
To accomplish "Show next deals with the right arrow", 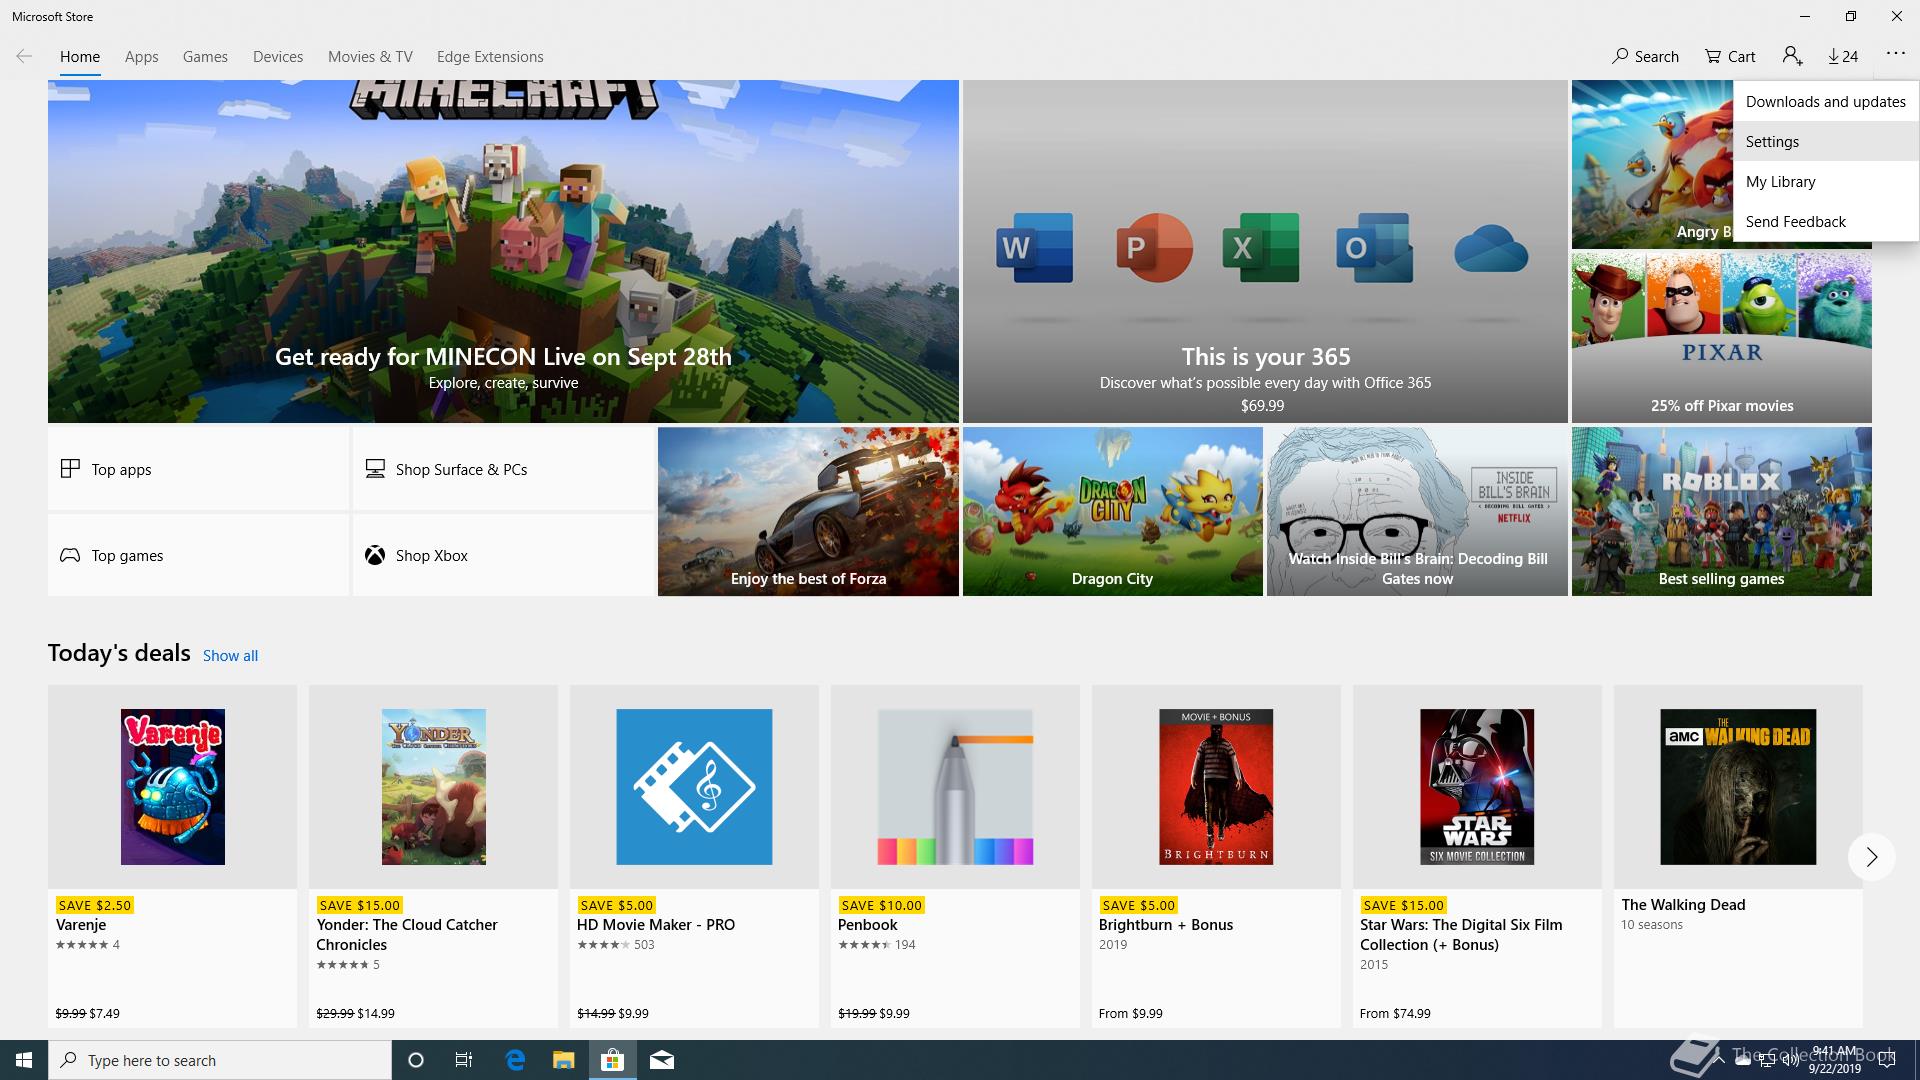I will tap(1871, 857).
